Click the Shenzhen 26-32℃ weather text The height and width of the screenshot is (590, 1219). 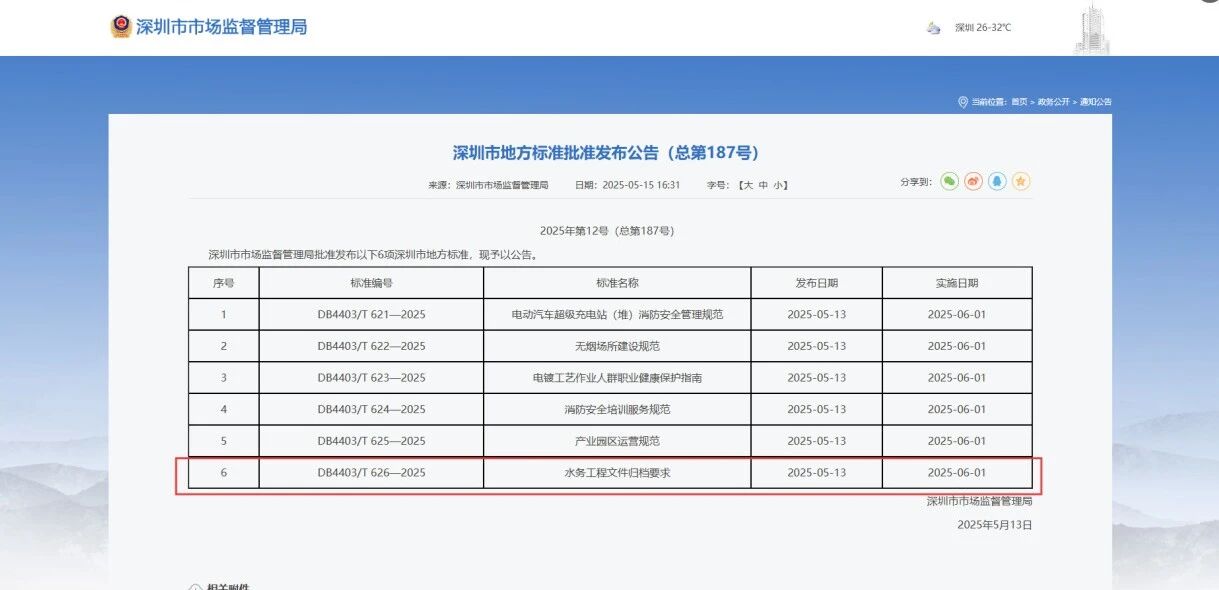point(983,28)
